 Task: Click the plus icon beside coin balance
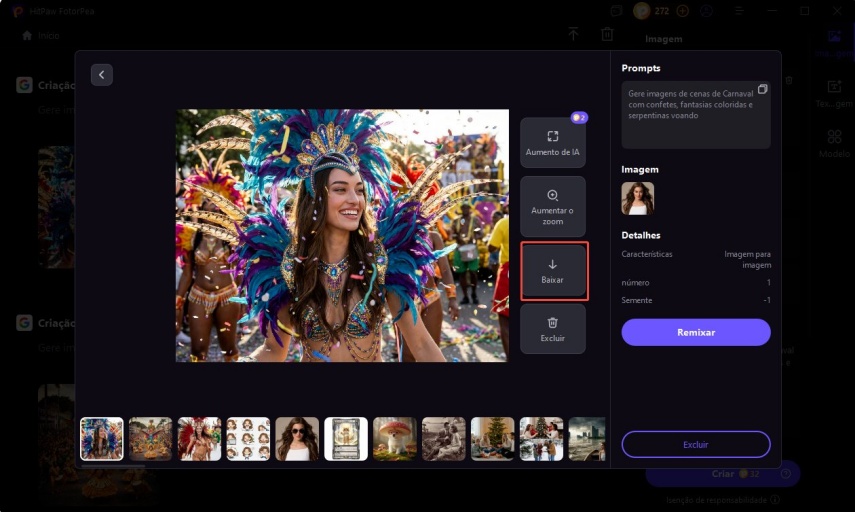(682, 11)
